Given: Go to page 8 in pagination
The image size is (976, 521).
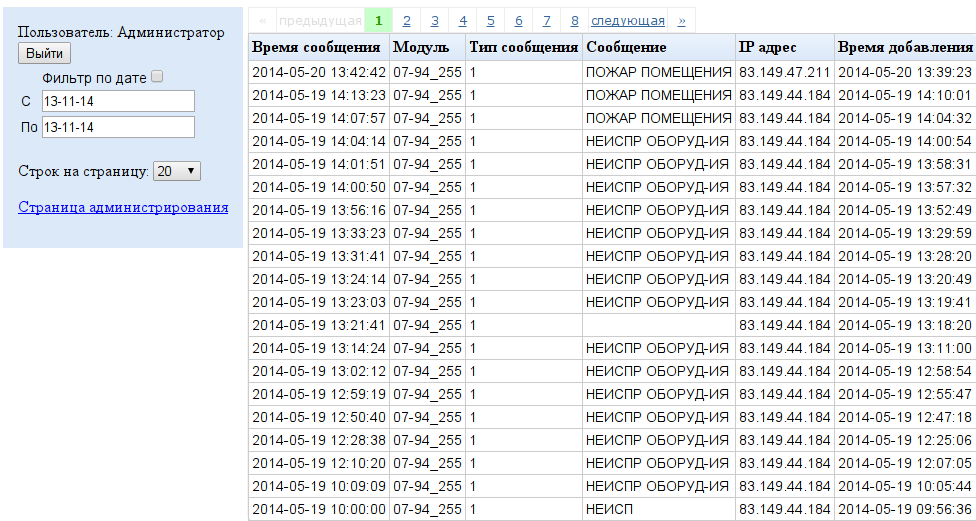Looking at the screenshot, I should point(574,20).
